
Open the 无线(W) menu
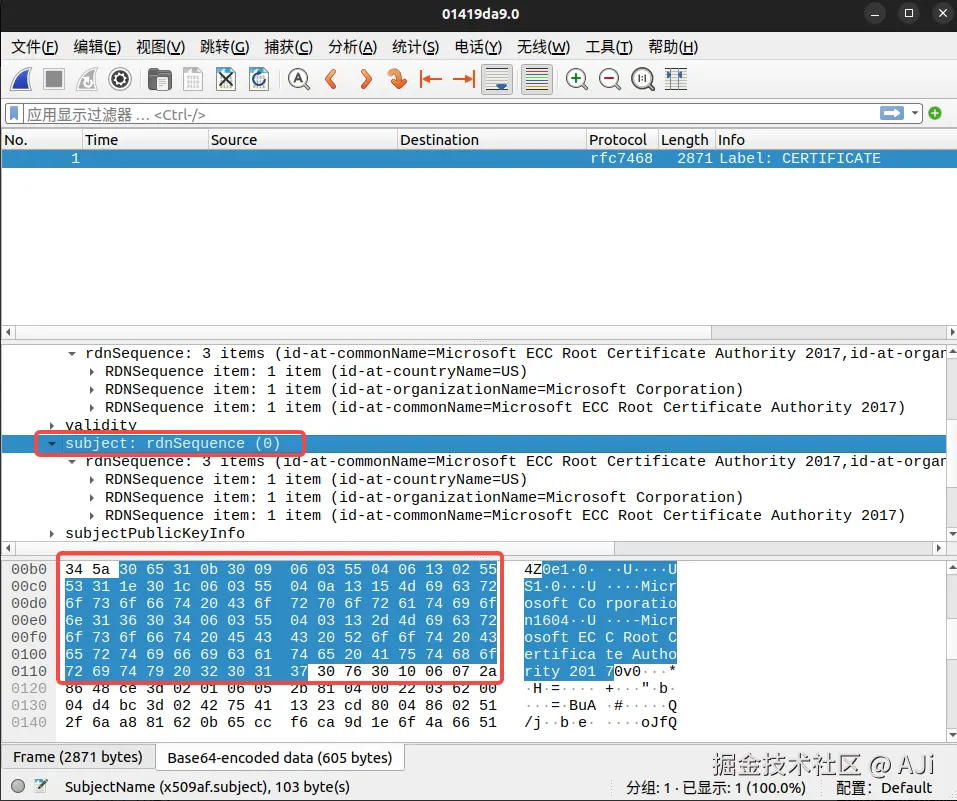(543, 47)
